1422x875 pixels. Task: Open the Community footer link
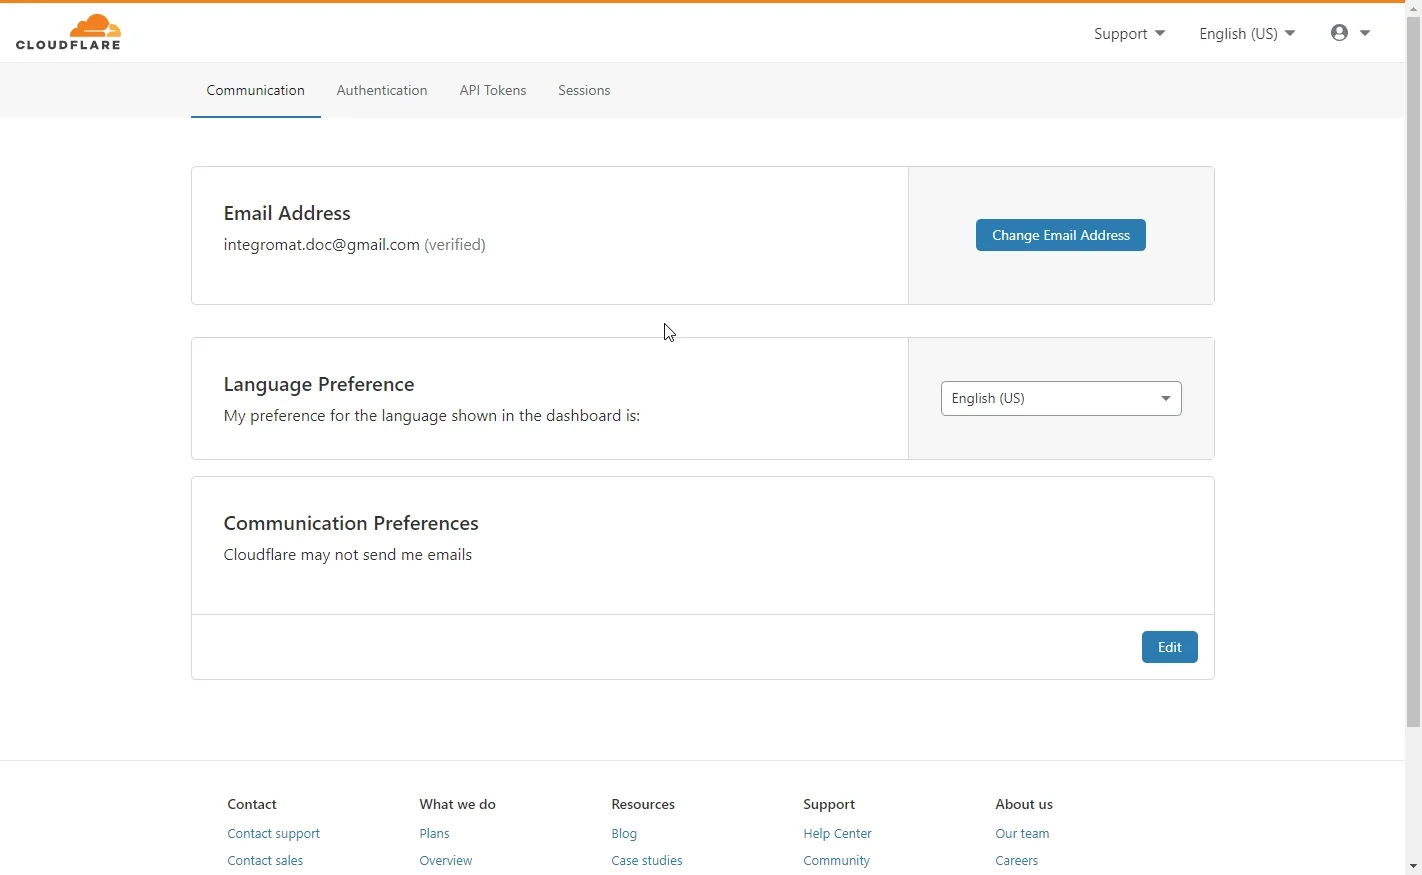[836, 861]
